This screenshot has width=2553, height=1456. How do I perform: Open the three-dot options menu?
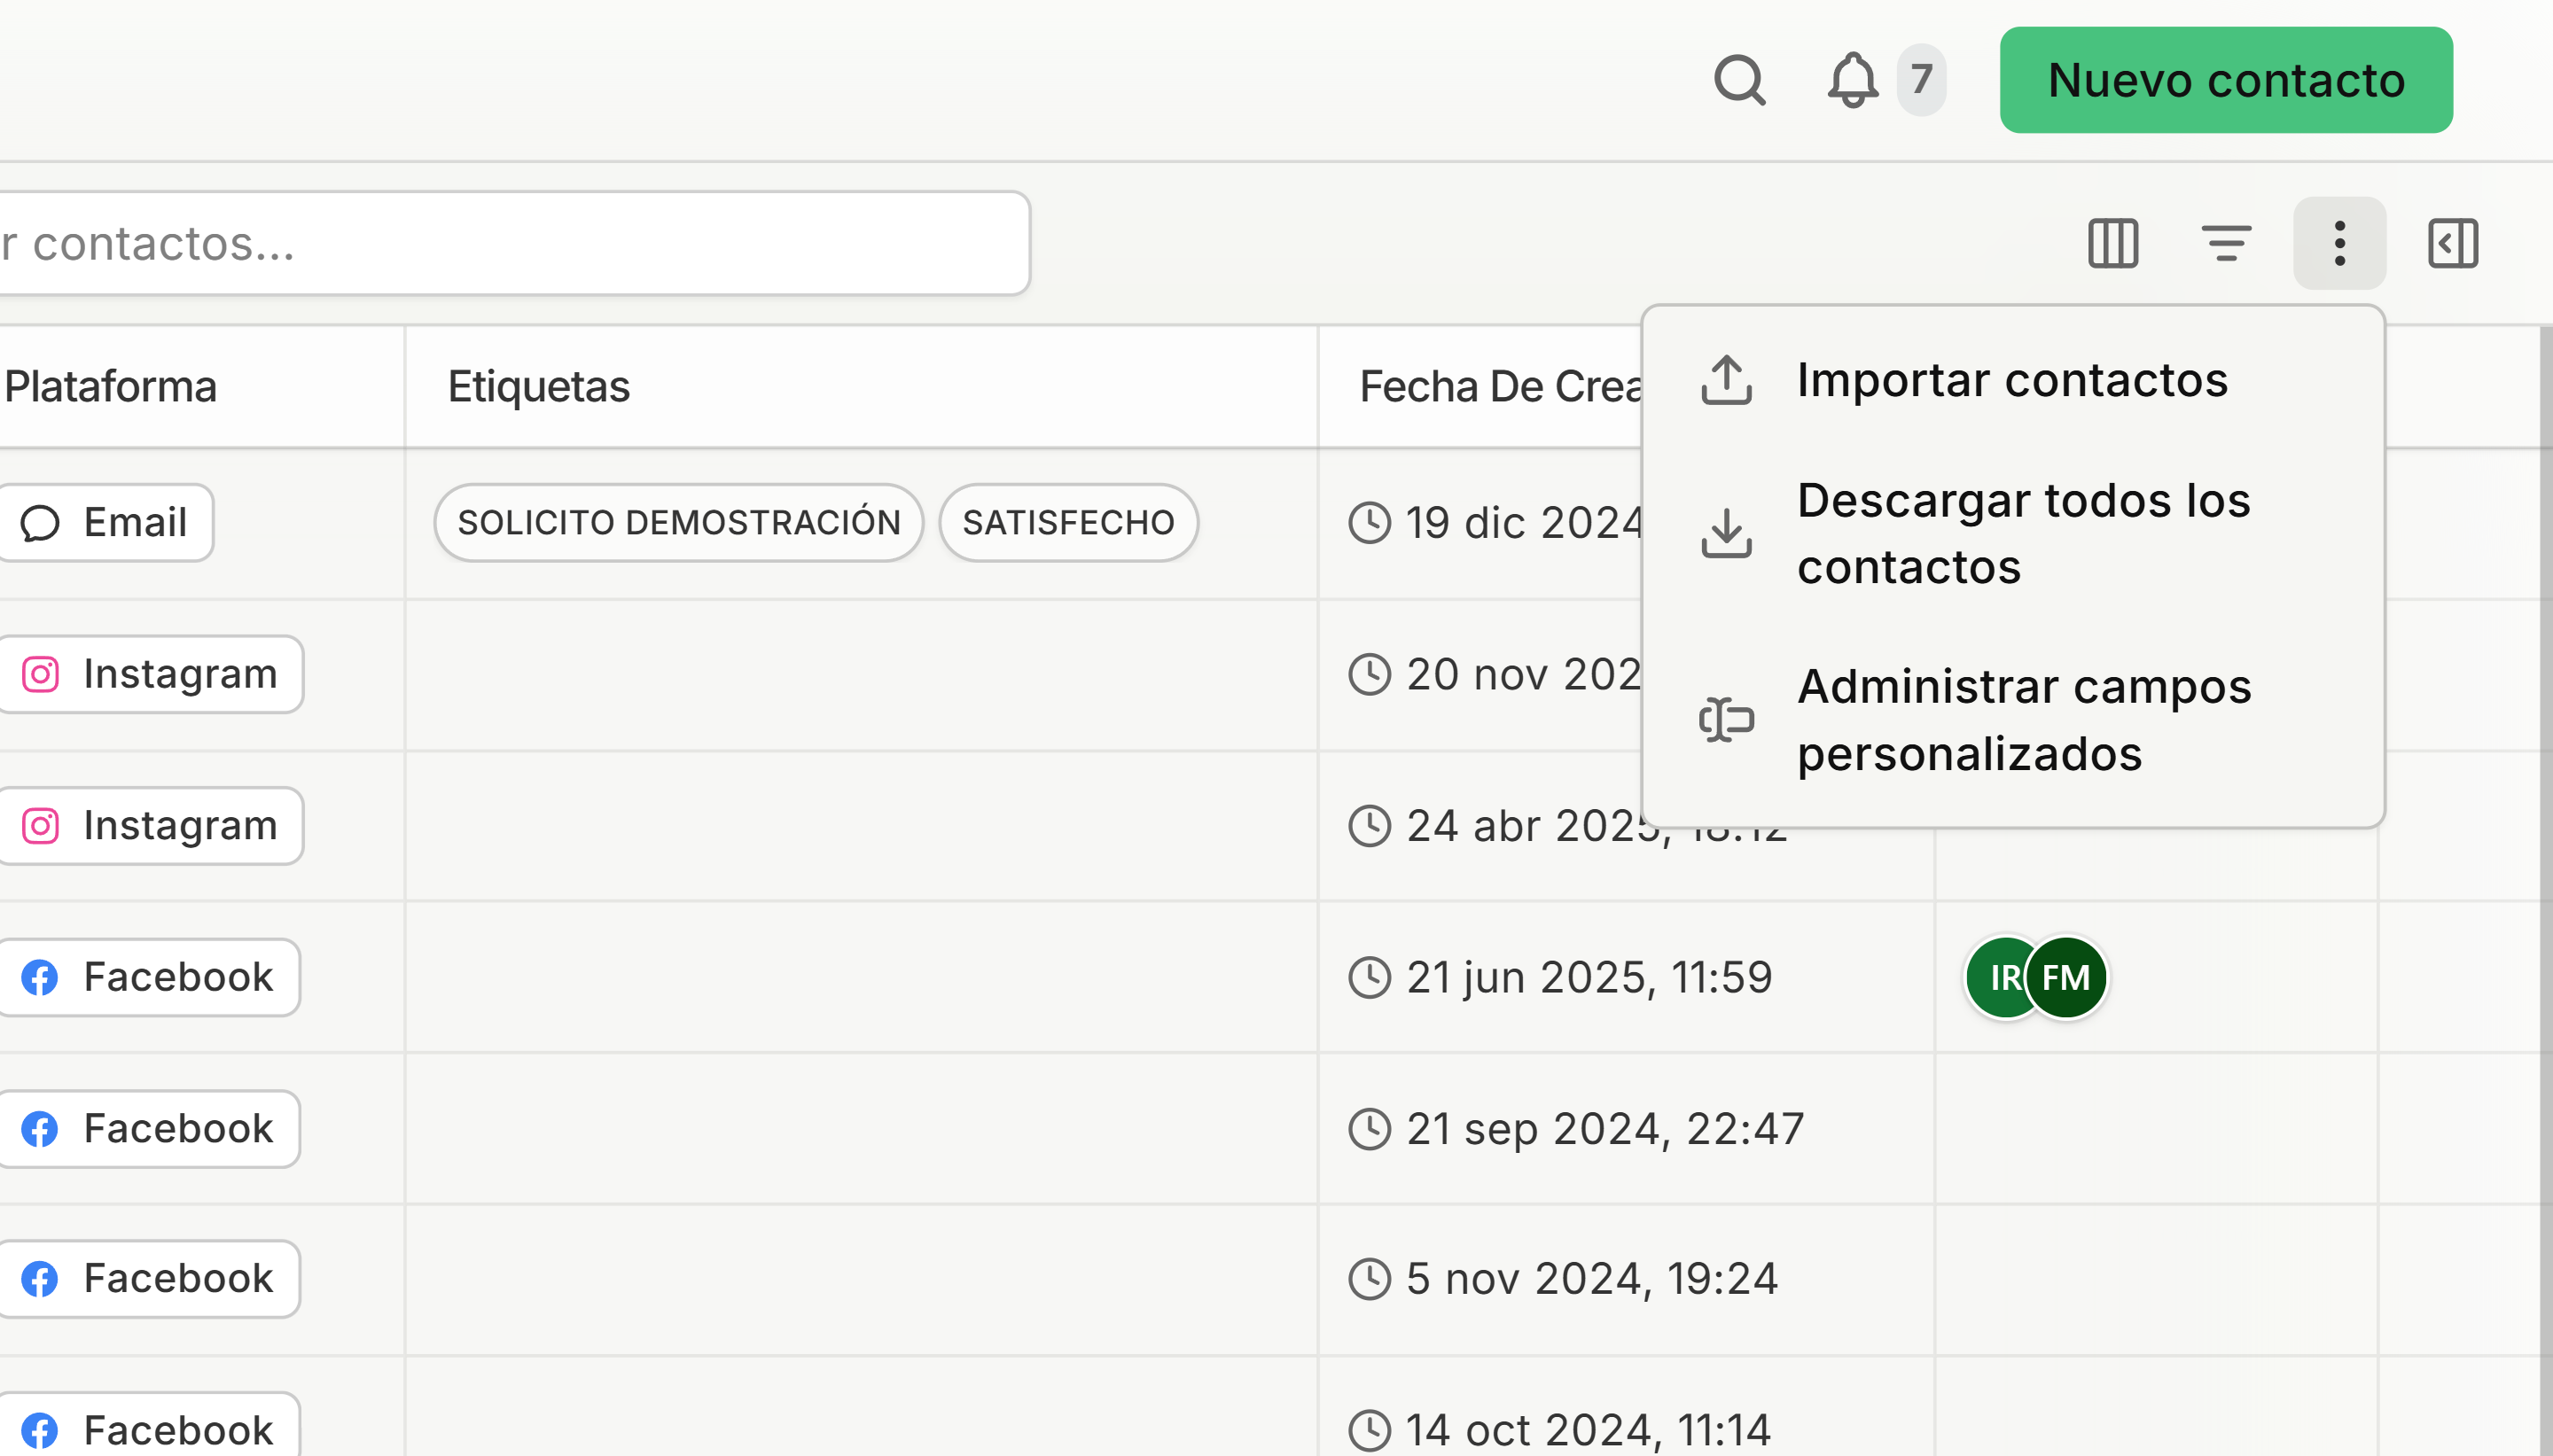coord(2339,242)
